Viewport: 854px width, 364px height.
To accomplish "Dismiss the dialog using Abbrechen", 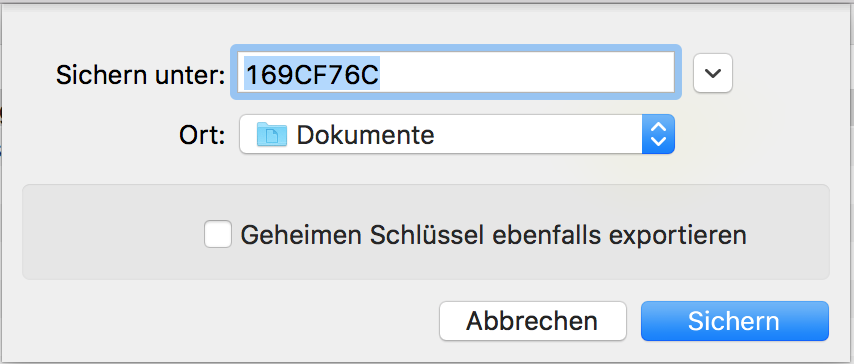I will (533, 321).
